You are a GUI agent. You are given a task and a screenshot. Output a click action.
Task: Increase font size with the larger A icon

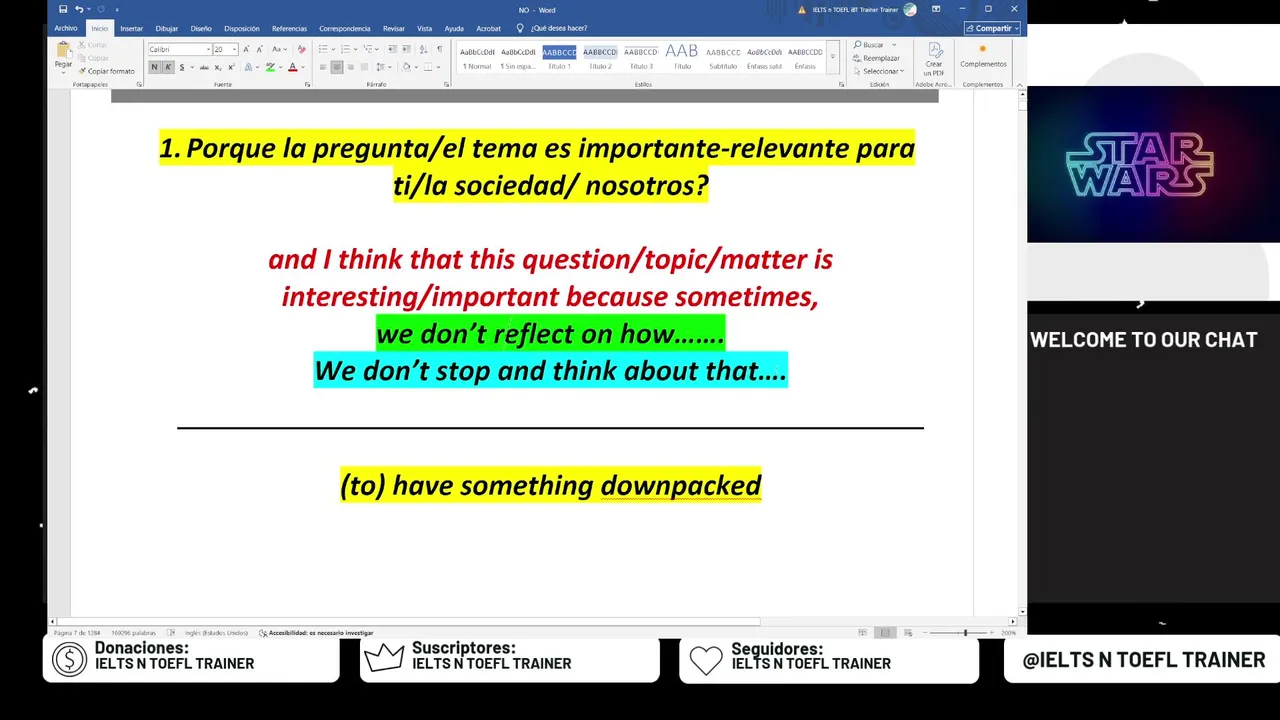pyautogui.click(x=247, y=49)
